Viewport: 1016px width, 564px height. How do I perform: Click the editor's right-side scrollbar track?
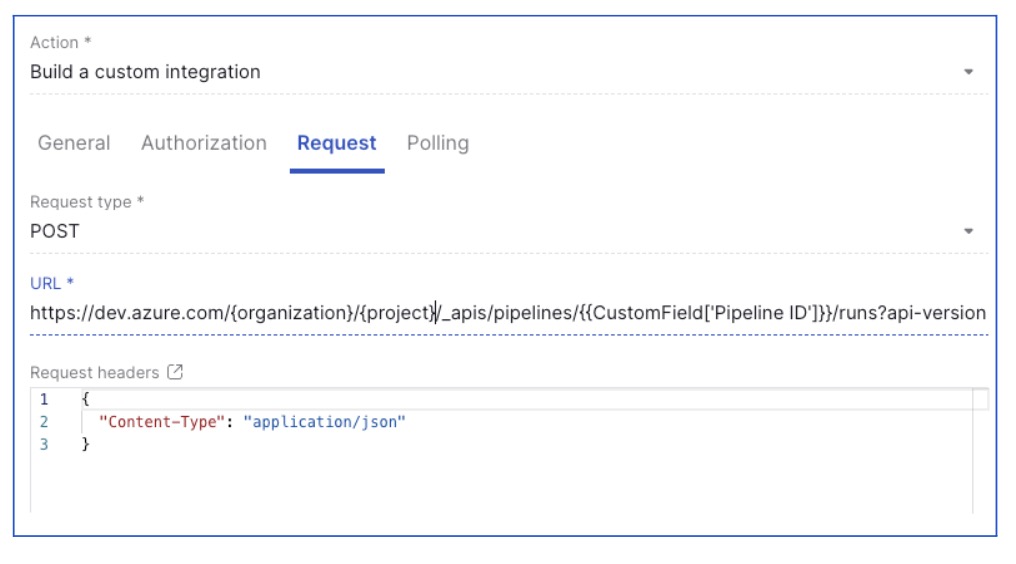click(980, 454)
